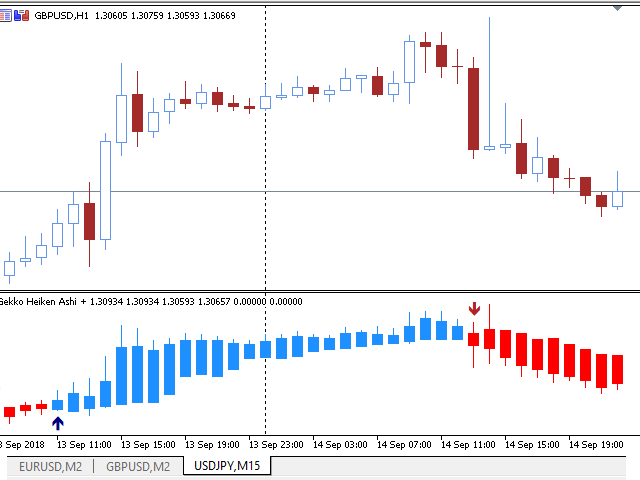The width and height of the screenshot is (640, 480).
Task: Click the tallest dark red bearish candle
Action: [473, 109]
